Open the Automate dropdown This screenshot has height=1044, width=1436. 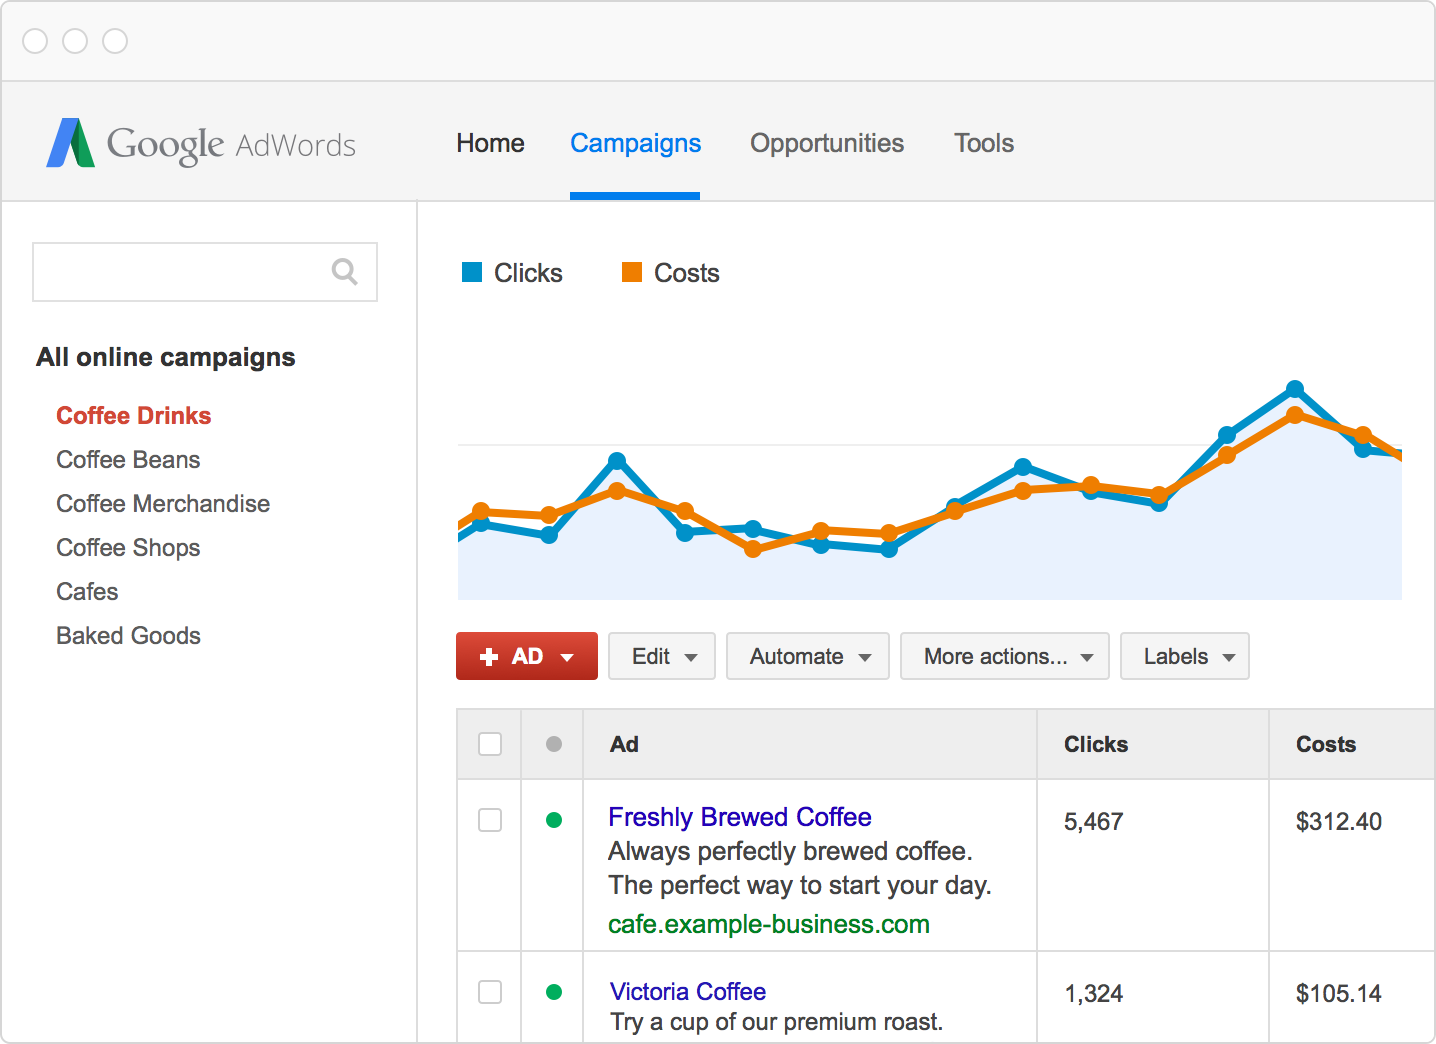click(x=808, y=656)
